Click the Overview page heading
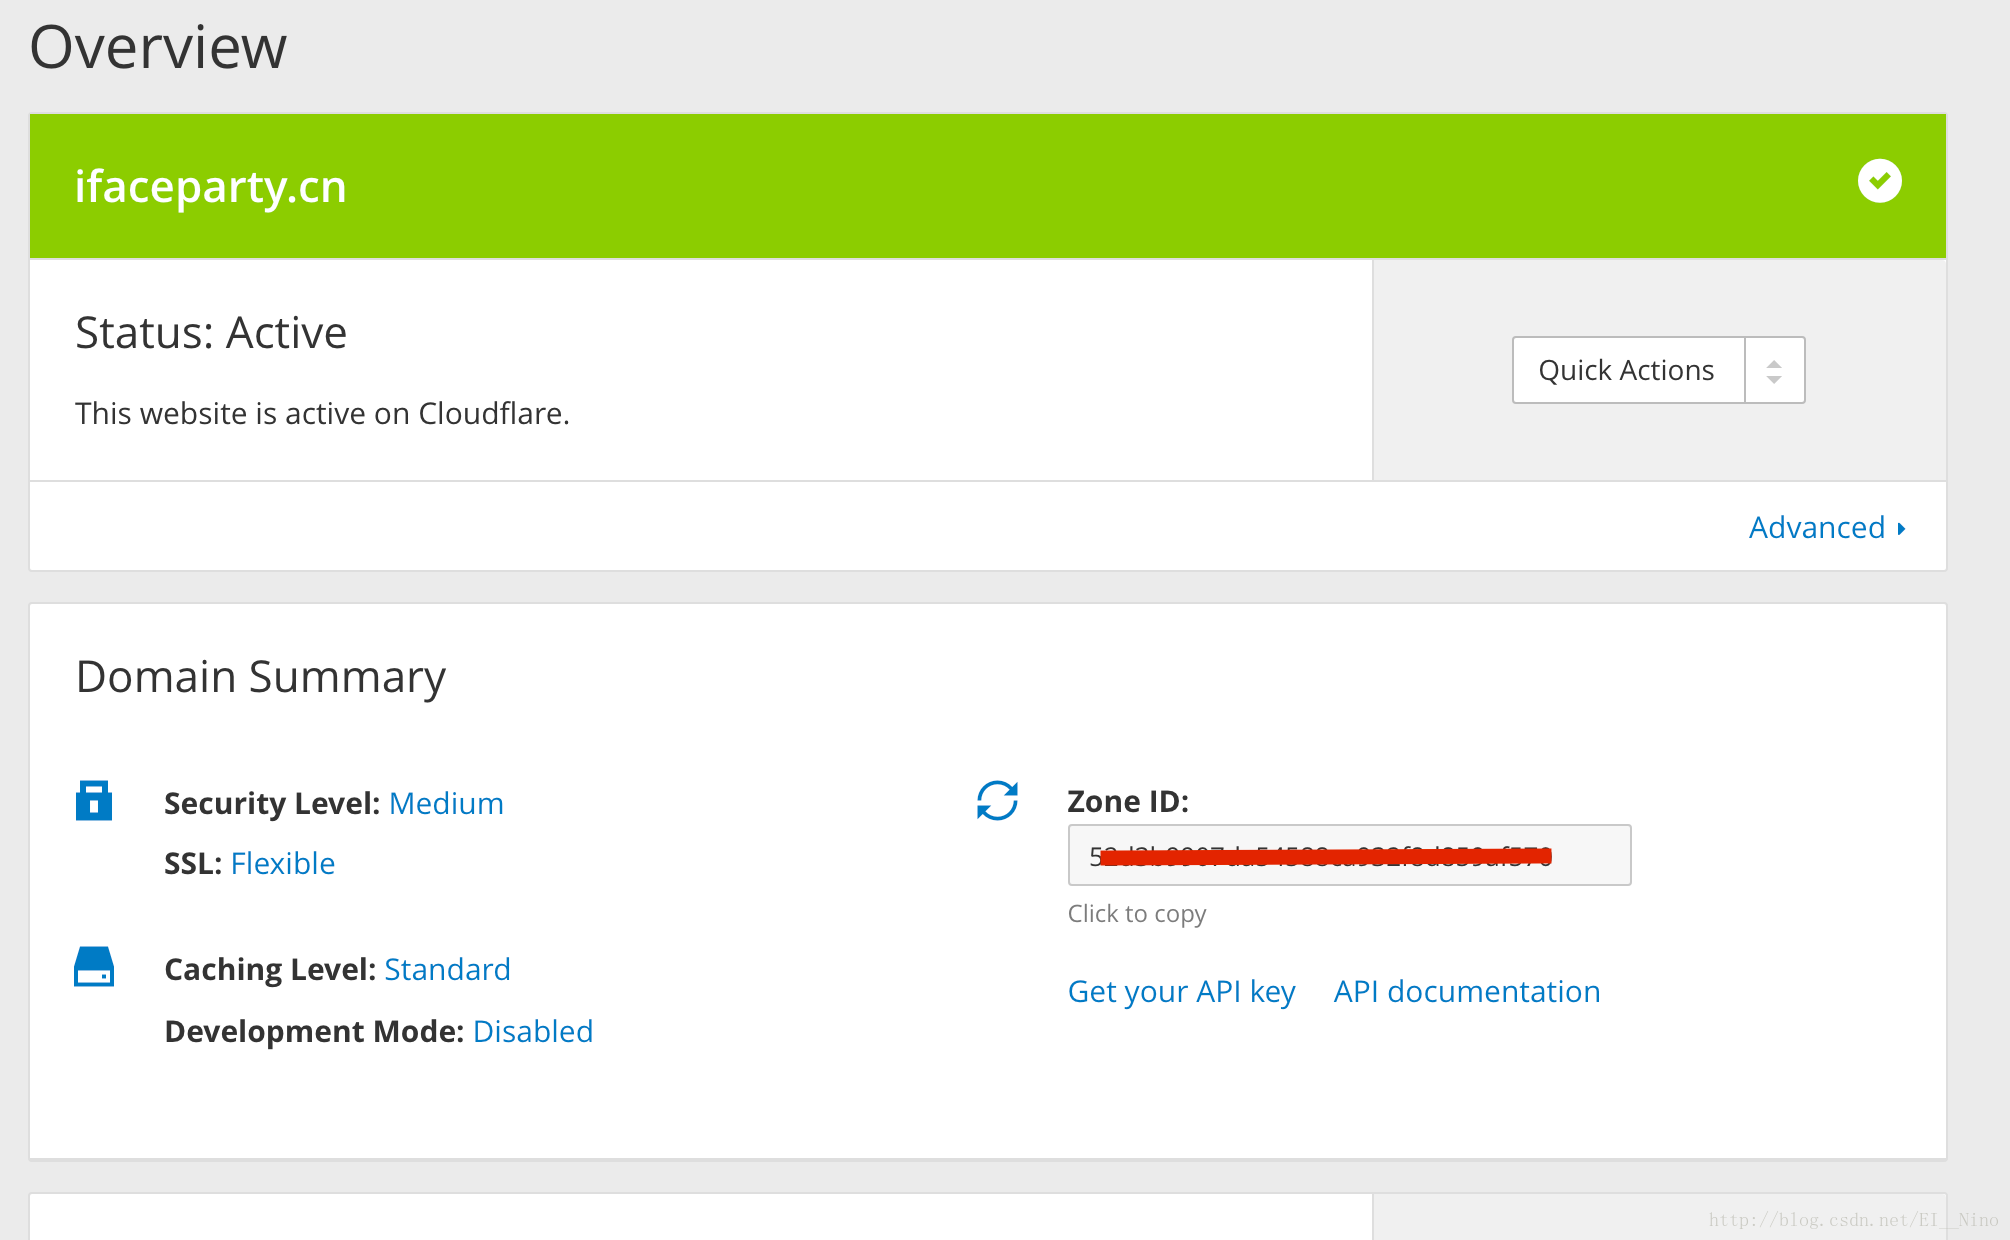This screenshot has height=1240, width=2010. (x=158, y=47)
